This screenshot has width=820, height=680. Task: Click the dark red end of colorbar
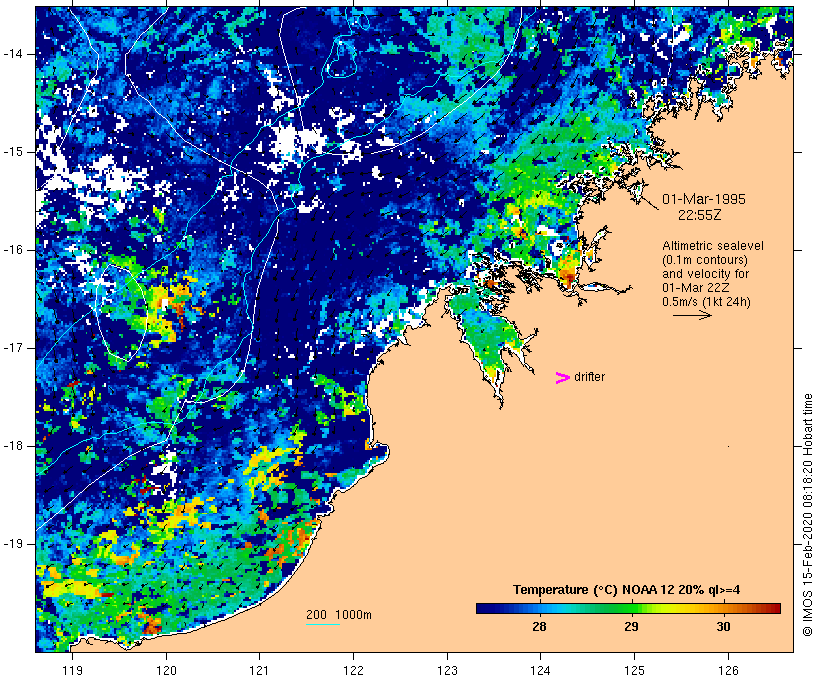point(776,608)
